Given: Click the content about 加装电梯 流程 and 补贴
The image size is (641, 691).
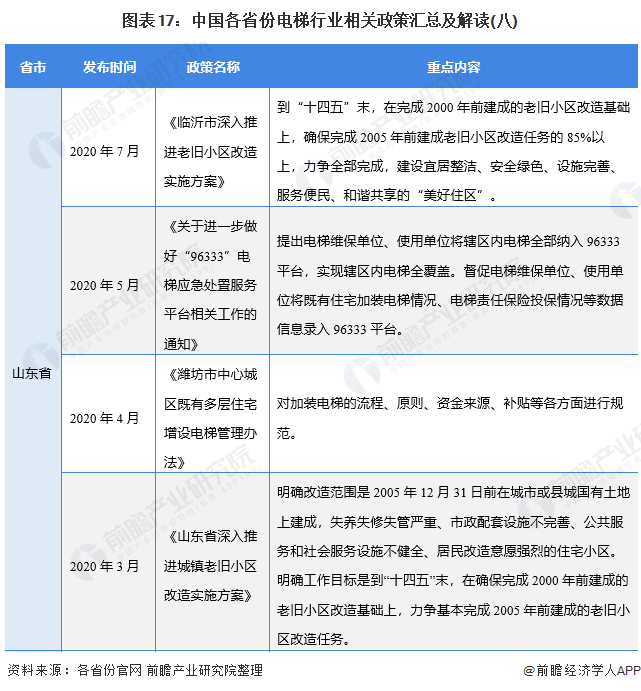Looking at the screenshot, I should (x=454, y=417).
